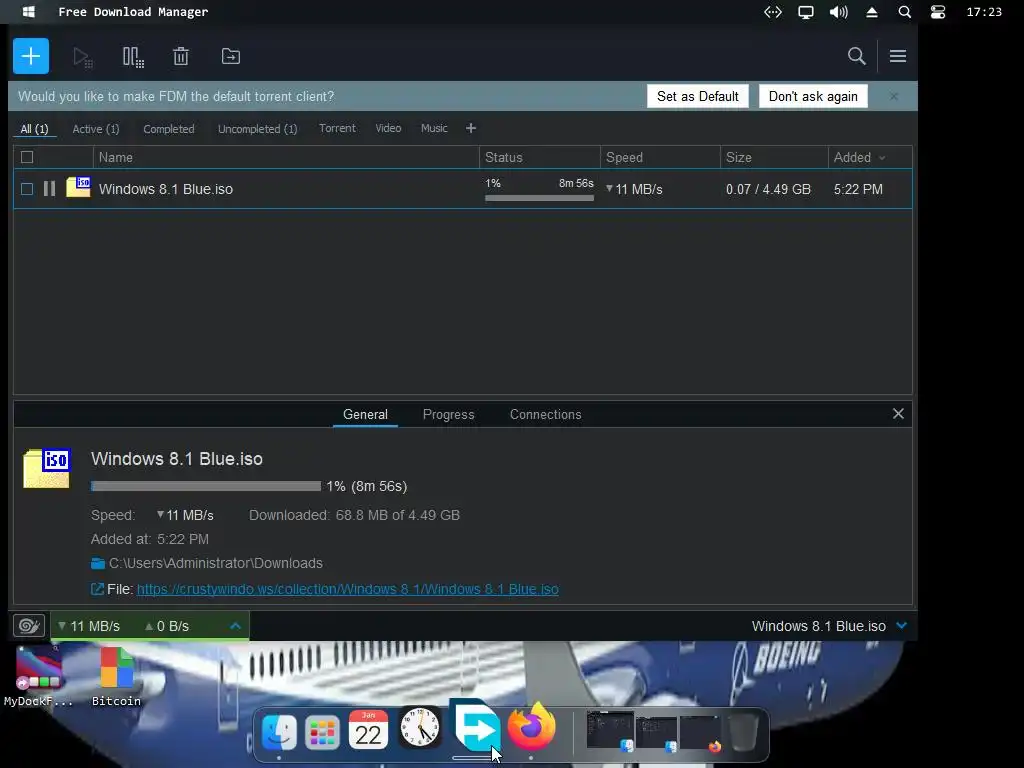Open the Clock app in the dock
Image resolution: width=1024 pixels, height=768 pixels.
420,727
